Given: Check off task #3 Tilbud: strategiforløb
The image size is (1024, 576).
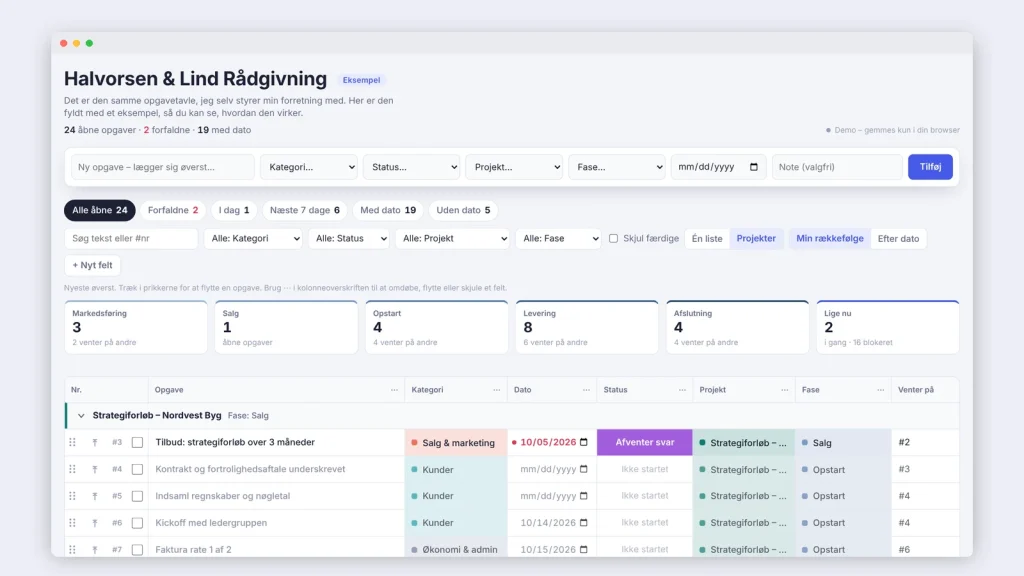Looking at the screenshot, I should (137, 442).
